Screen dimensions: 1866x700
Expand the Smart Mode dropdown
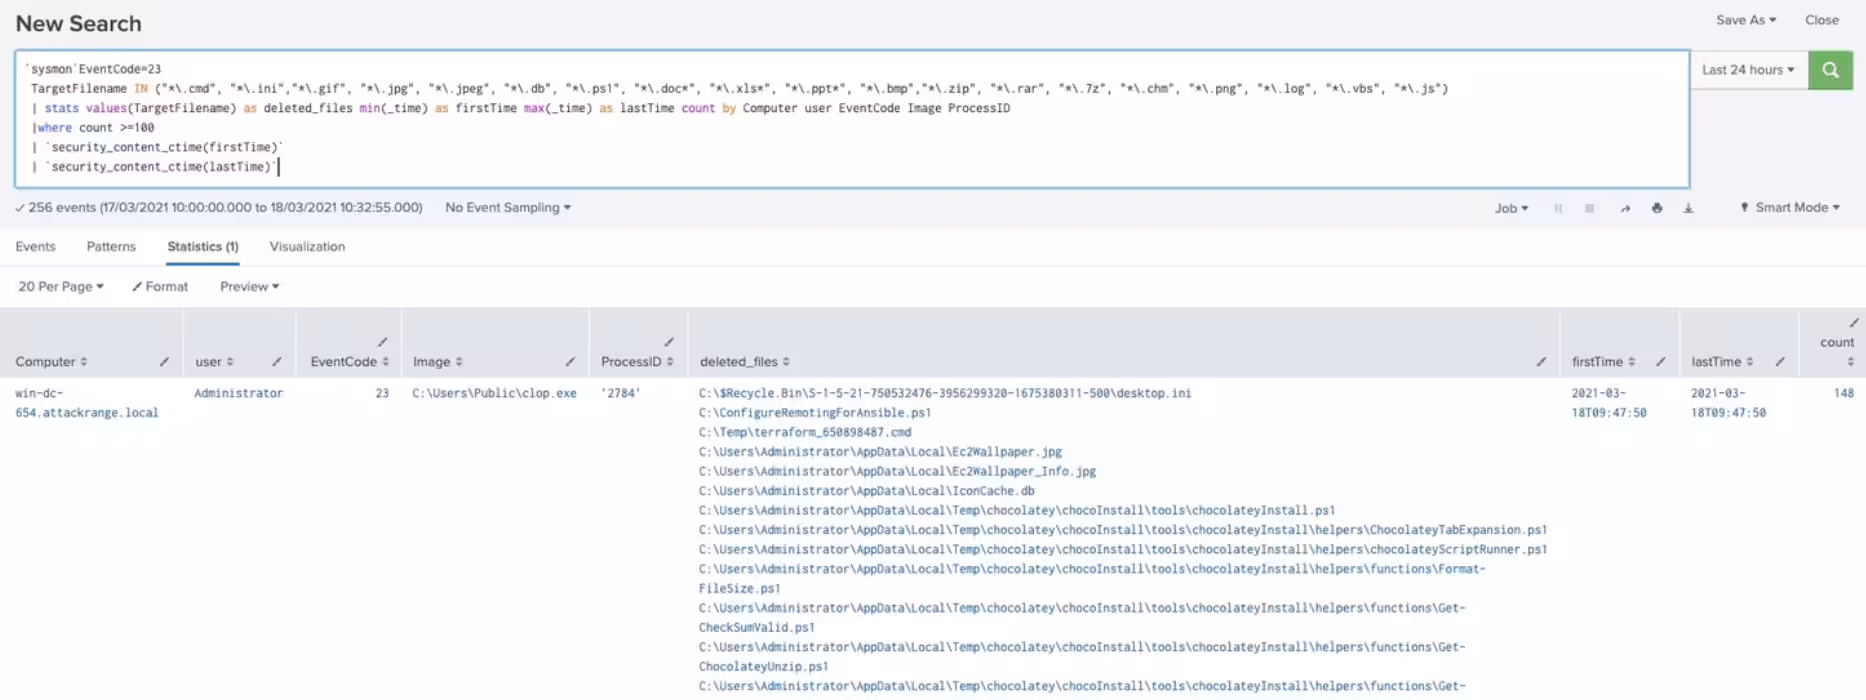click(1790, 208)
